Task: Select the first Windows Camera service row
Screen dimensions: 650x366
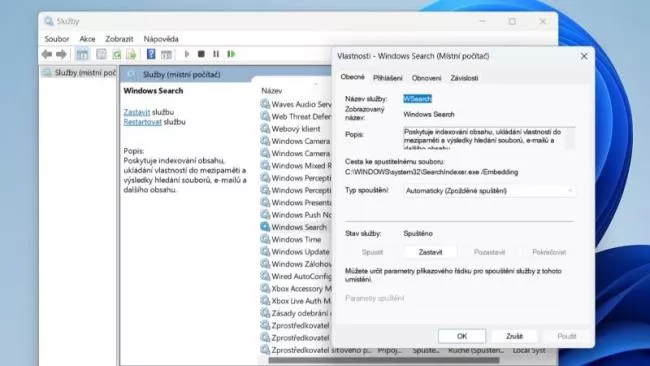Action: point(296,141)
